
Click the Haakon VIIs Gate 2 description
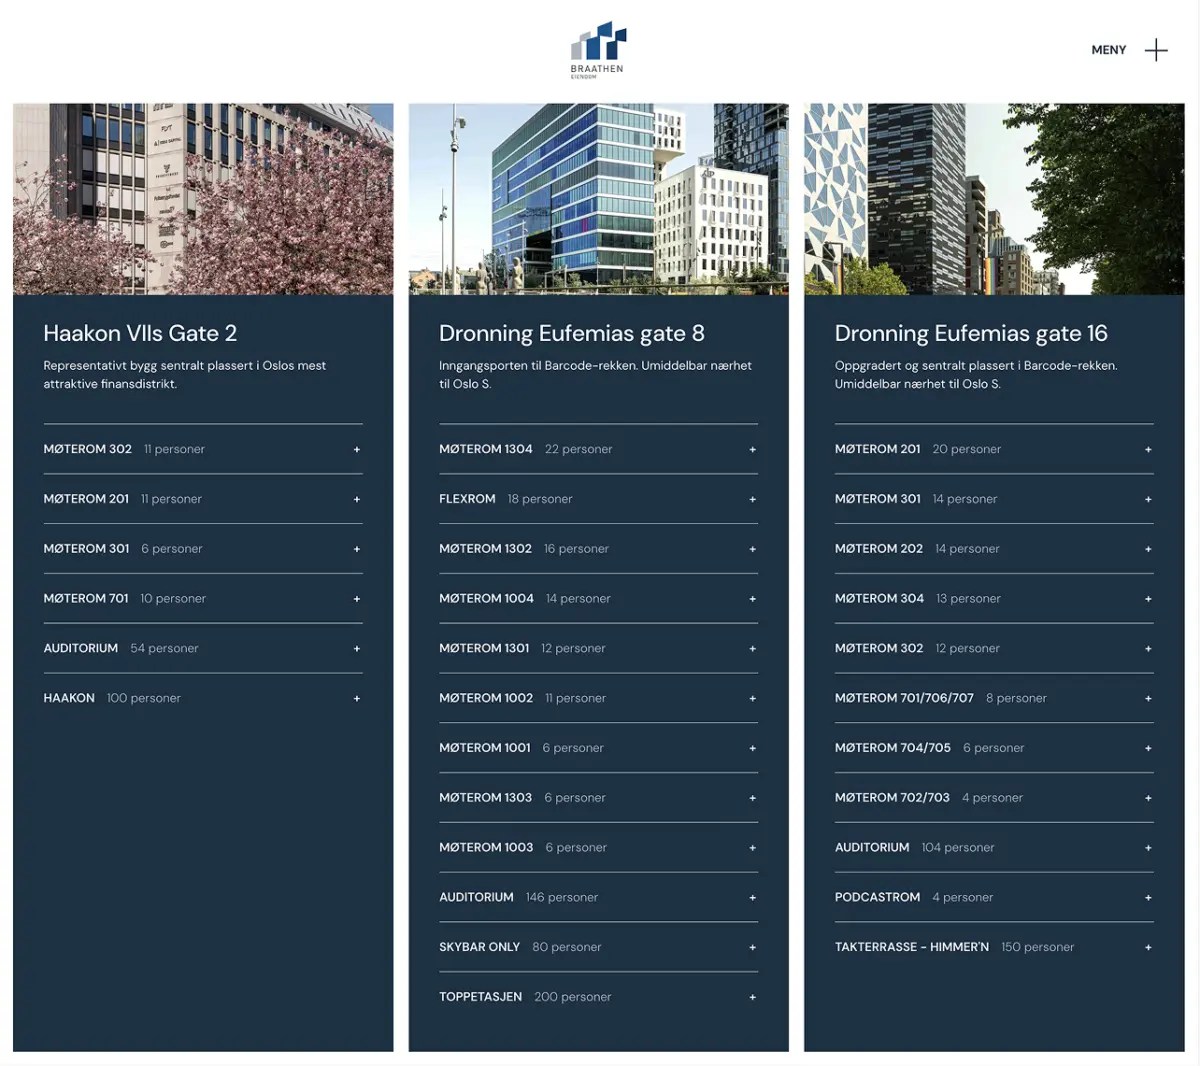185,375
